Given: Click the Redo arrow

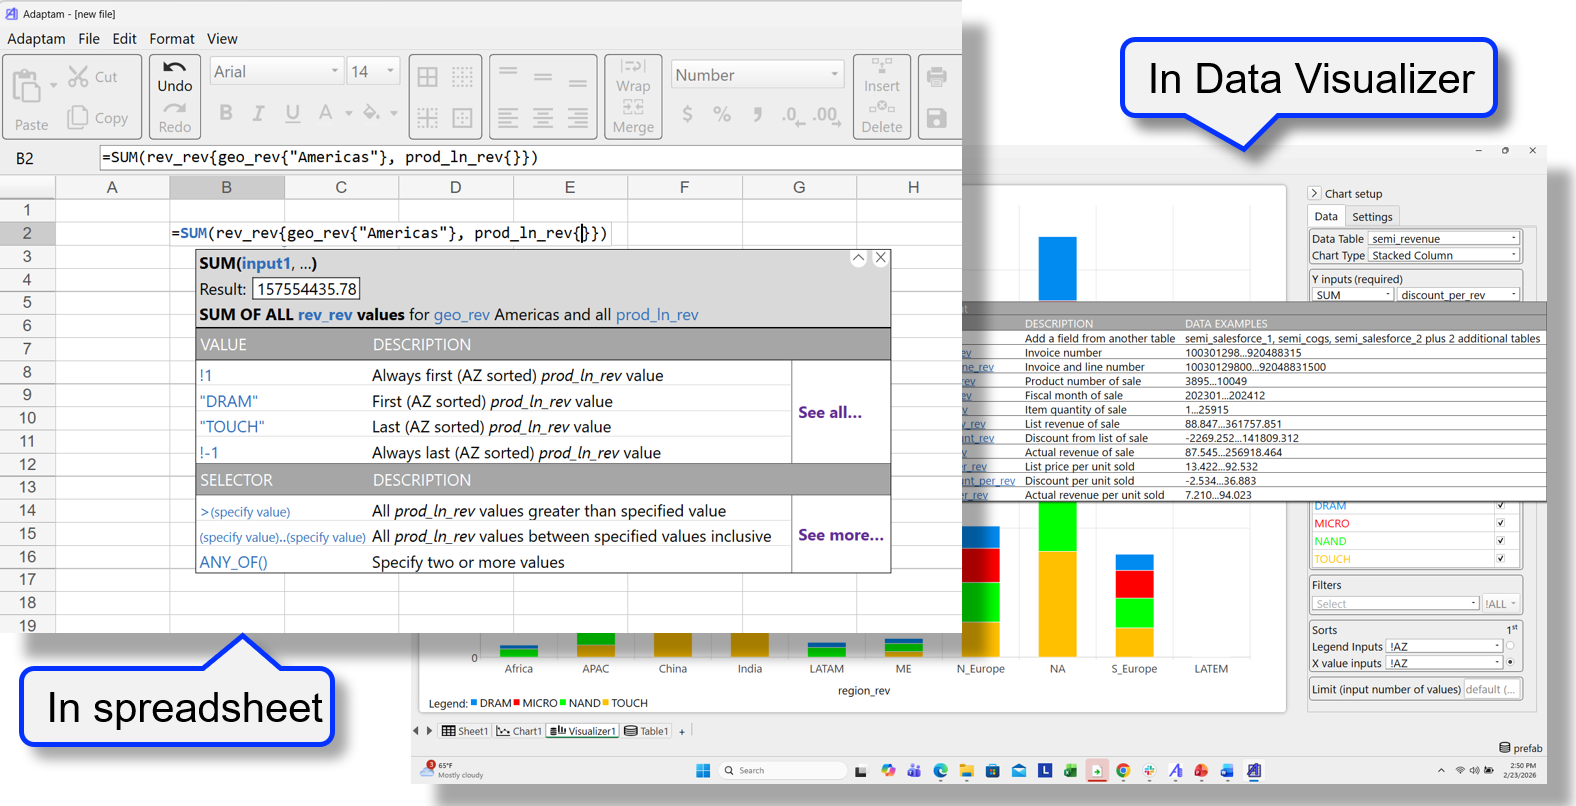Looking at the screenshot, I should tap(175, 108).
